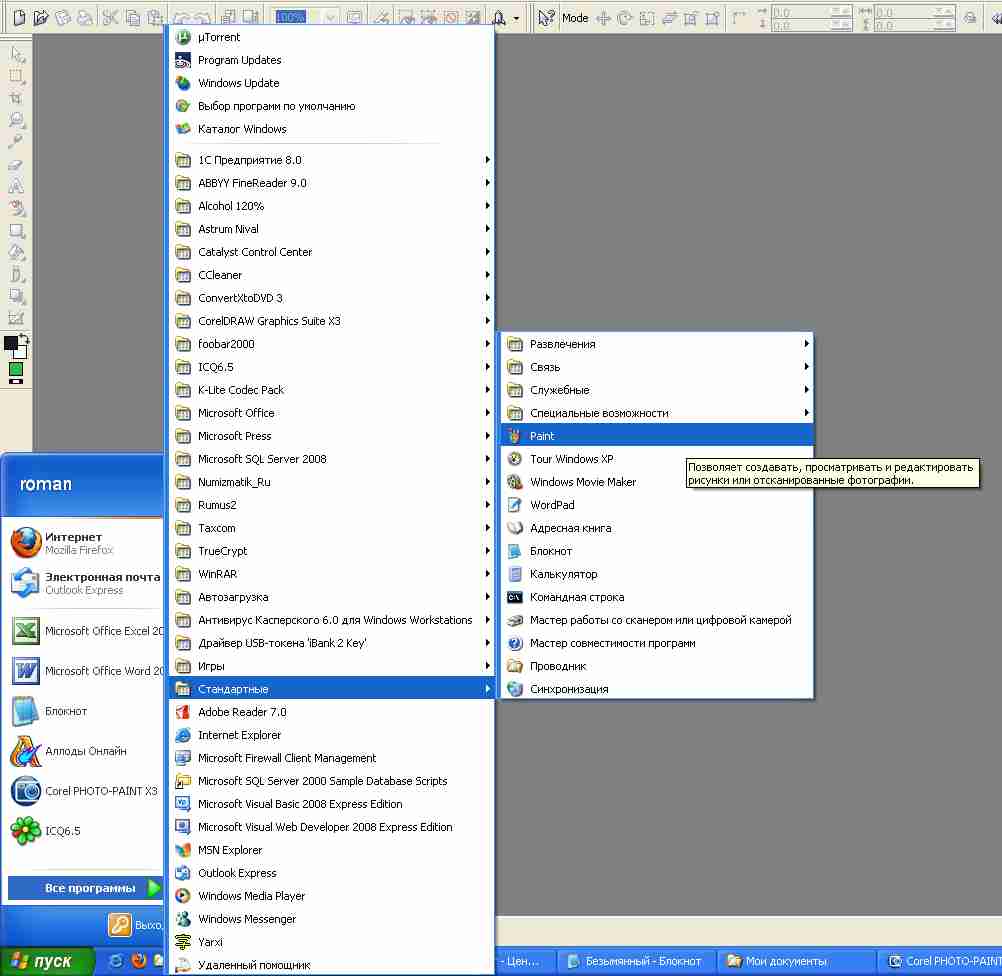Open Интернет Mozilla Firefox pinned item
The width and height of the screenshot is (1002, 976).
click(86, 543)
